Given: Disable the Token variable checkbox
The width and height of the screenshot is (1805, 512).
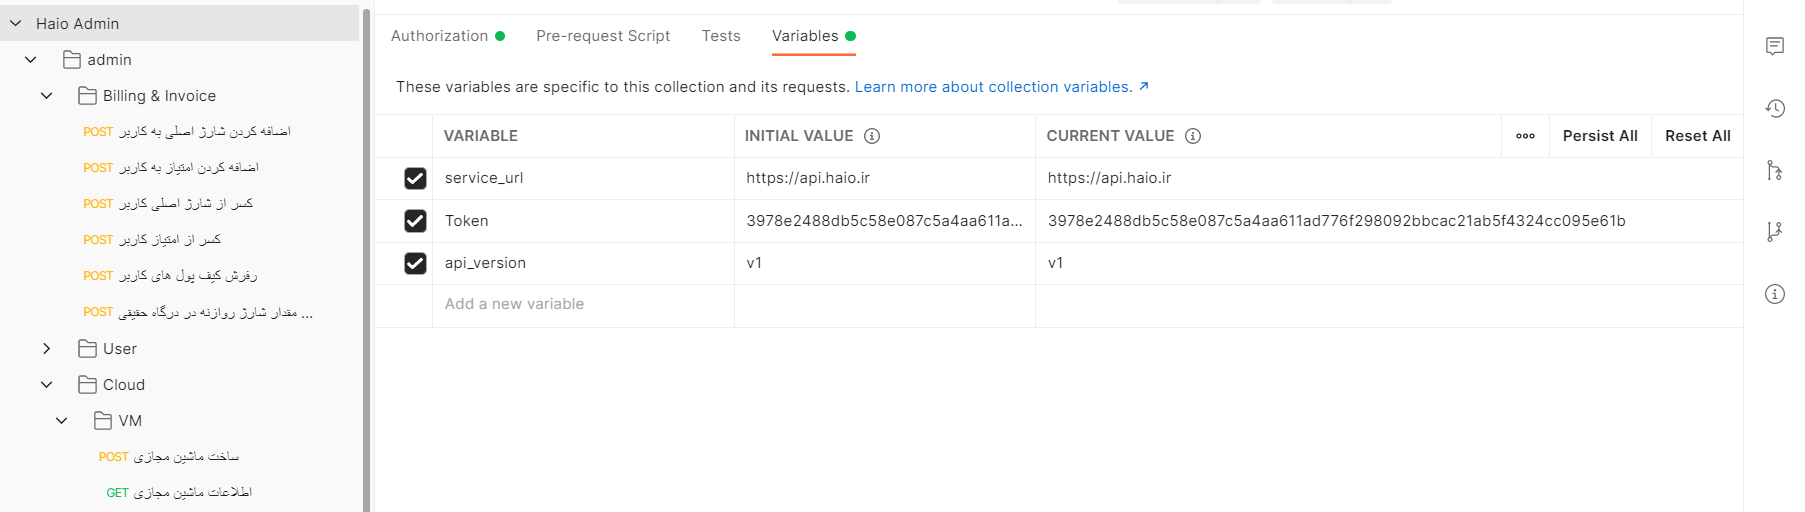Looking at the screenshot, I should (x=415, y=221).
